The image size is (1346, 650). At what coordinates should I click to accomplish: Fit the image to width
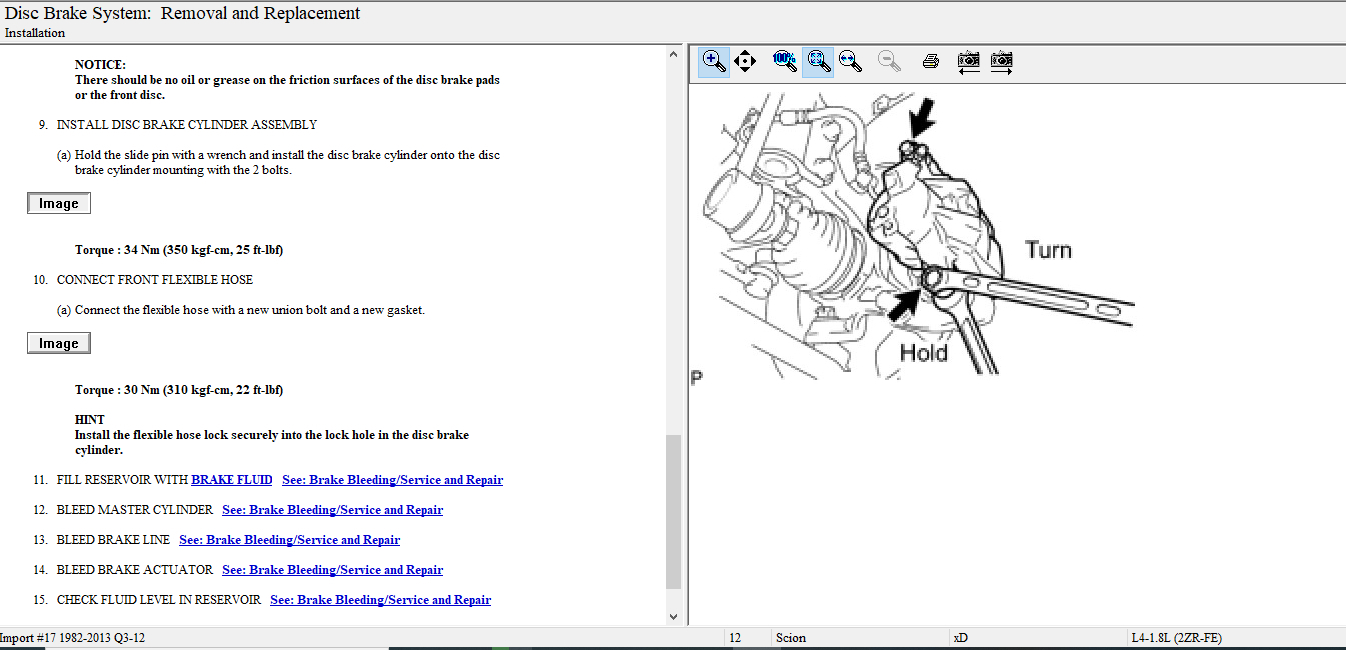850,61
